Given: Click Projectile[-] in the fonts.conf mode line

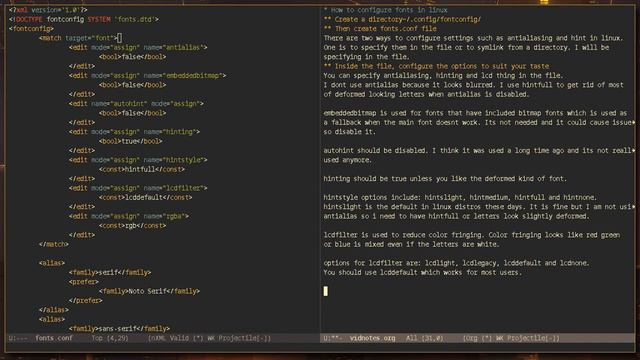Looking at the screenshot, I should pos(244,338).
